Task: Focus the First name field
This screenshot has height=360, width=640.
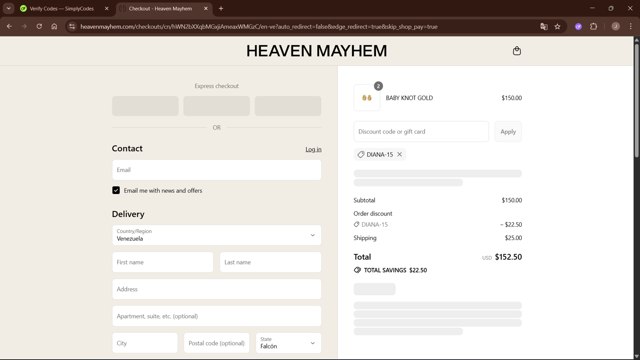Action: tap(162, 262)
